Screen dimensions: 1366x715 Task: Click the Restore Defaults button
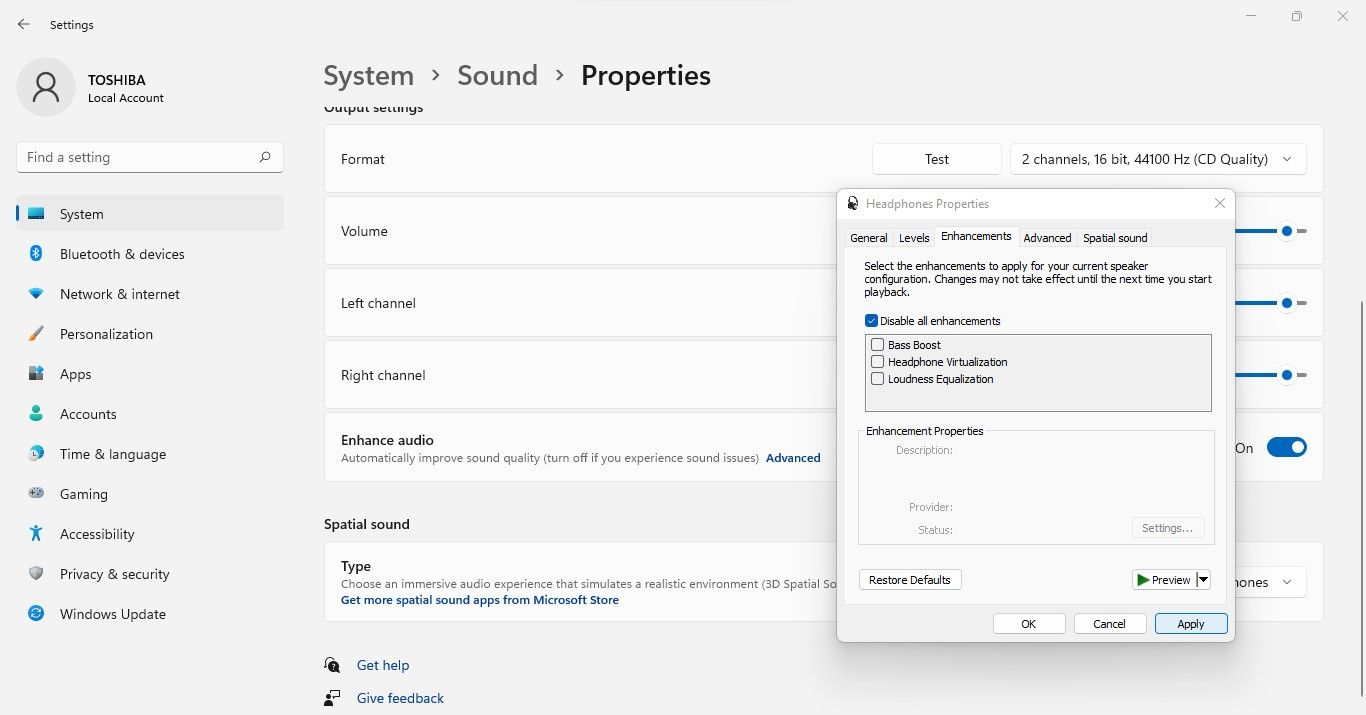910,580
